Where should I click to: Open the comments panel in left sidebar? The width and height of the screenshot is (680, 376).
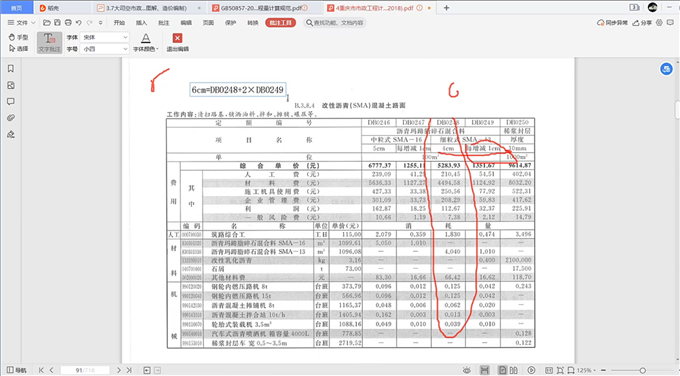point(11,101)
